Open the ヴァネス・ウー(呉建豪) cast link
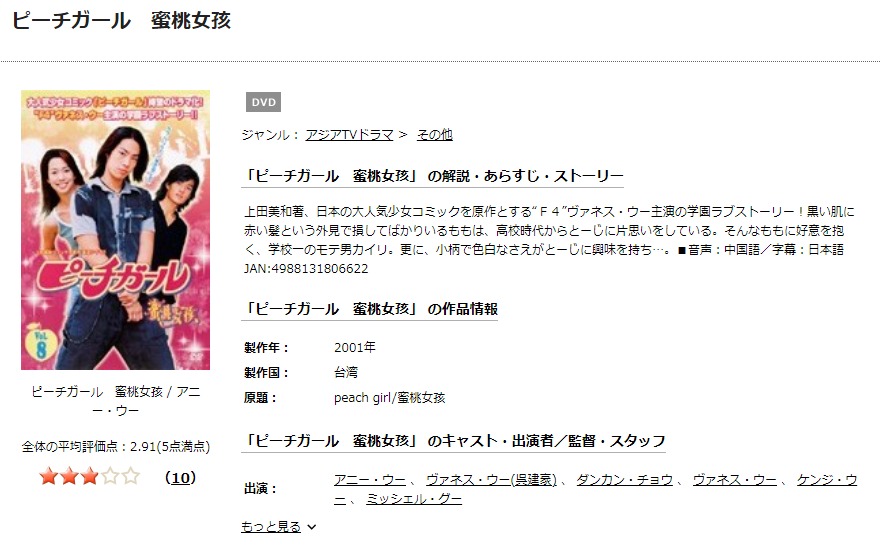 [491, 480]
